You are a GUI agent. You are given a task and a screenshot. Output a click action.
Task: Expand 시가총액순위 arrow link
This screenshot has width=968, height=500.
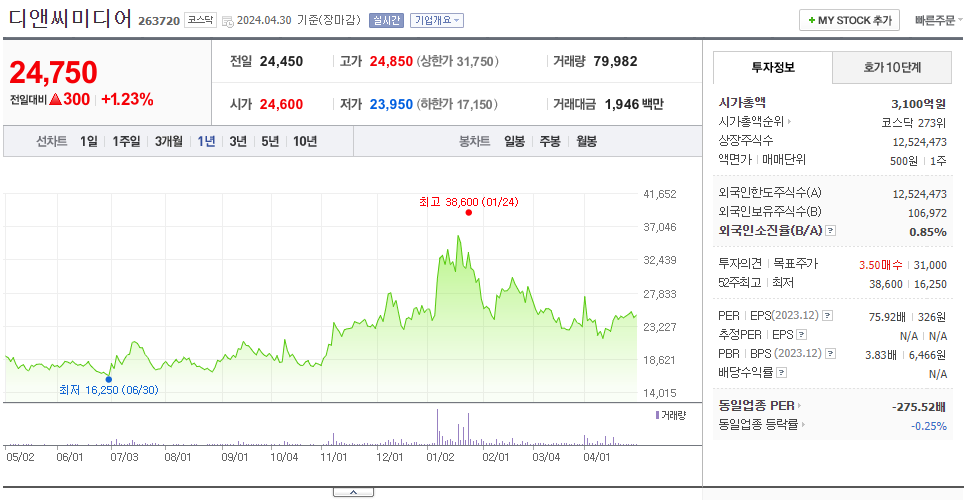pyautogui.click(x=788, y=122)
